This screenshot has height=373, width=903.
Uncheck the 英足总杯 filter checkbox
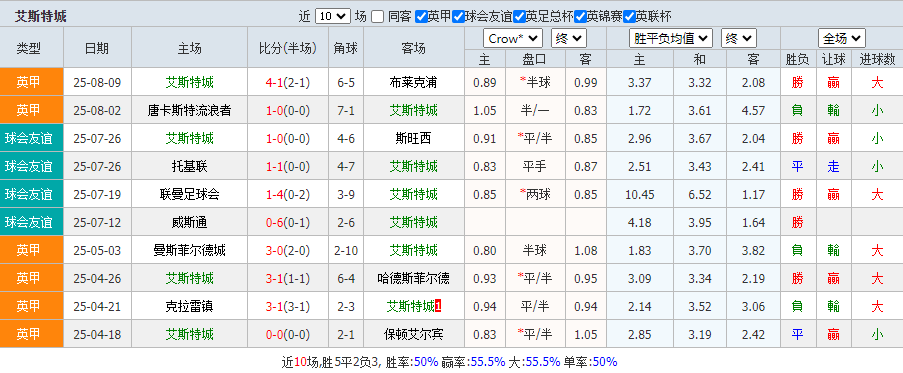click(519, 16)
